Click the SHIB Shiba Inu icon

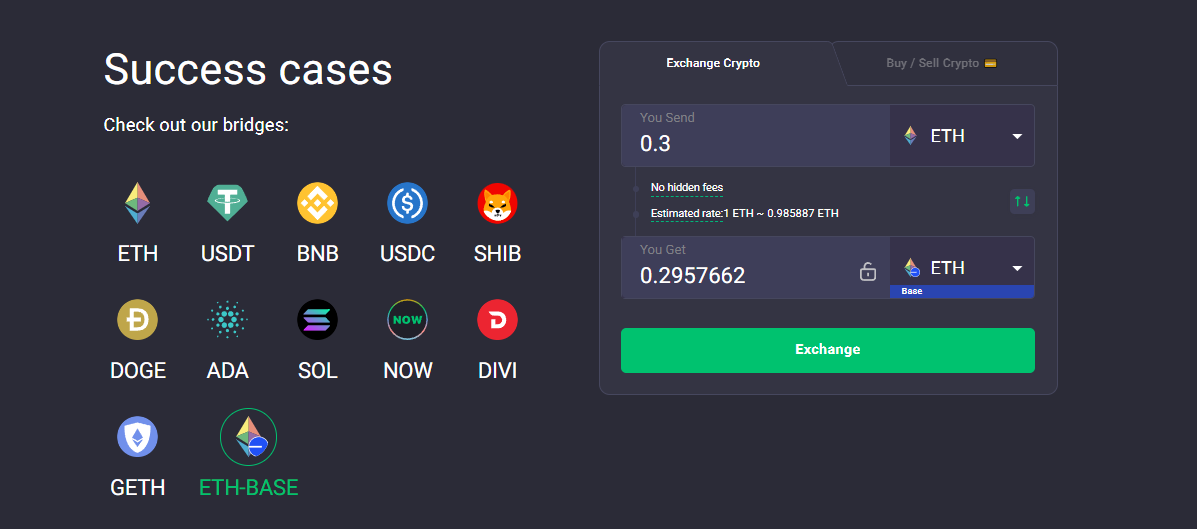coord(497,203)
